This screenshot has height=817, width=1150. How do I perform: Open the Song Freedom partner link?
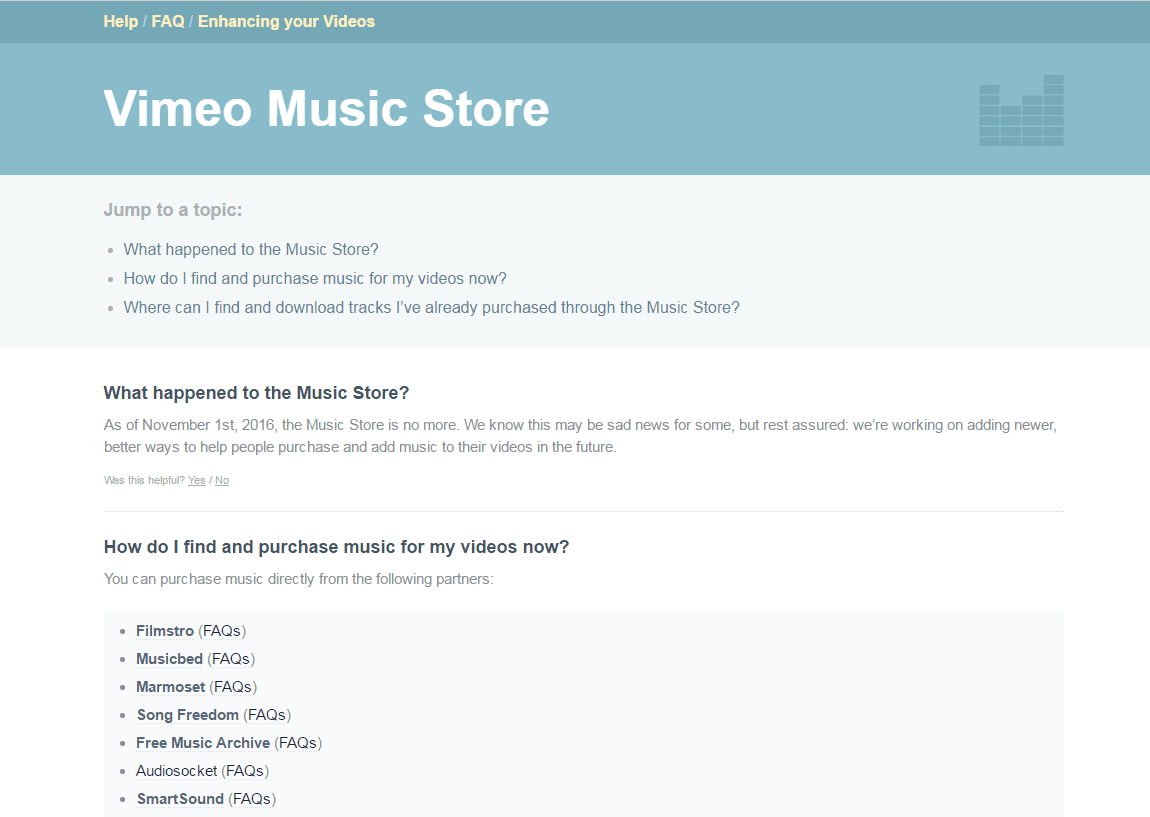(x=188, y=714)
